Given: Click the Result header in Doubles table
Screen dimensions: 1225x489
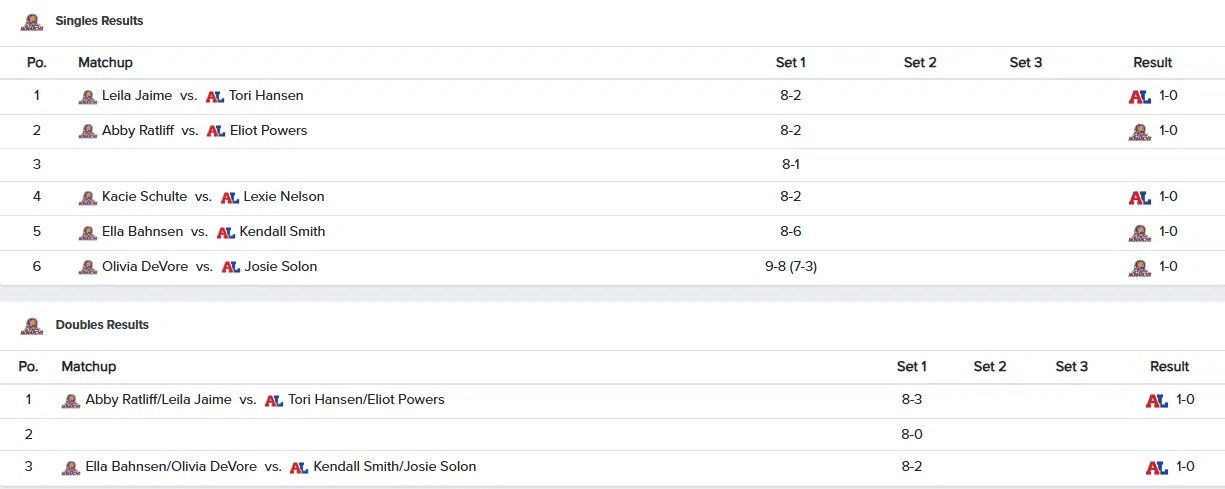Looking at the screenshot, I should click(1169, 367).
